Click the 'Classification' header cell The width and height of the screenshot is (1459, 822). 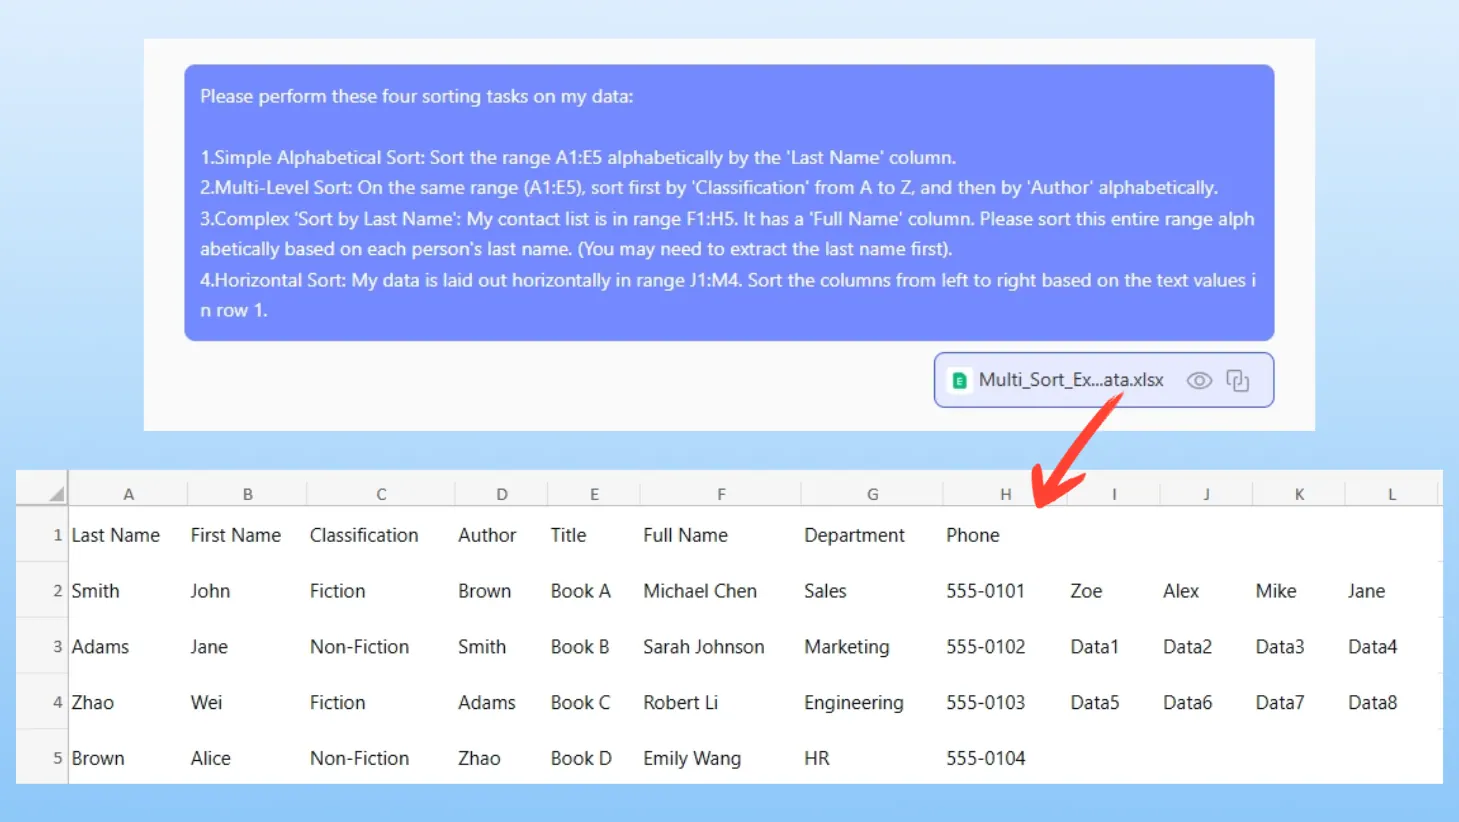[x=364, y=536]
